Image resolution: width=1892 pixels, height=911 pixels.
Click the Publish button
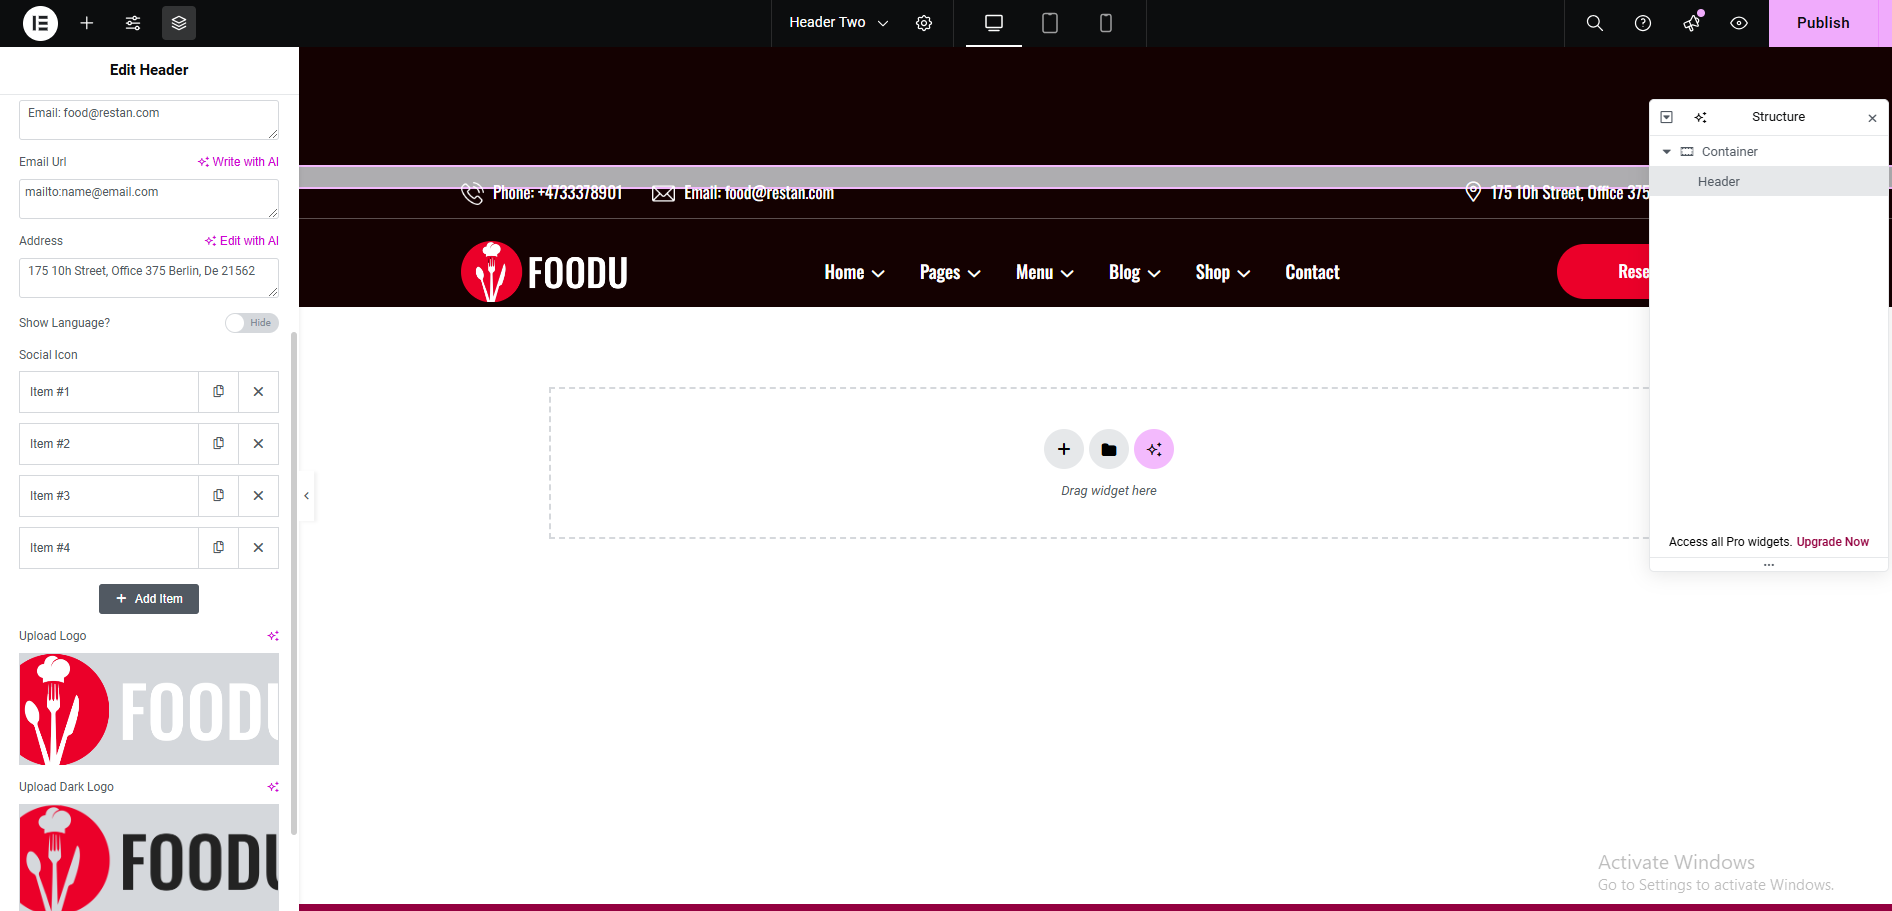coord(1822,23)
